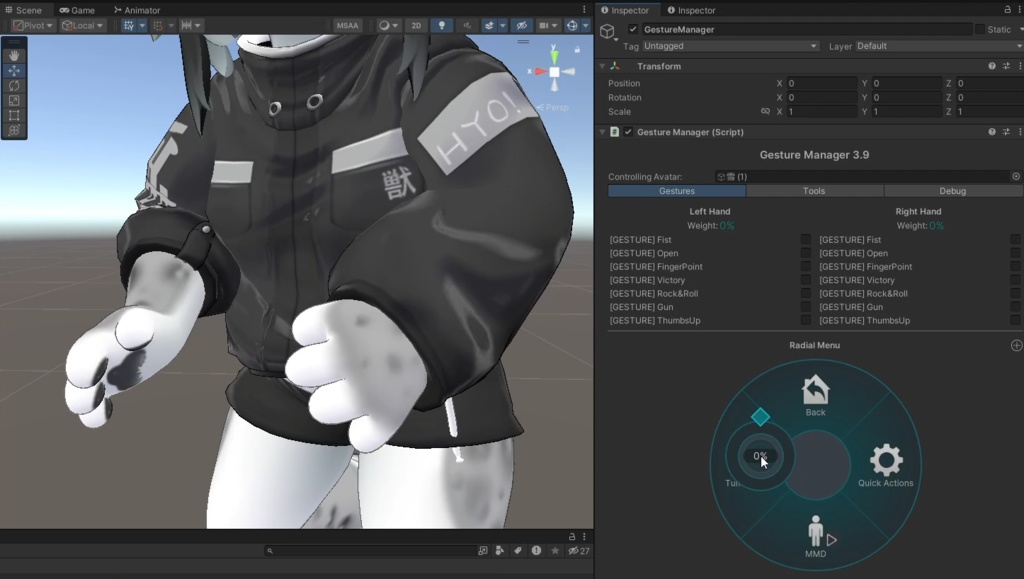Check Left Hand Fist gesture
This screenshot has width=1024, height=579.
[x=805, y=240]
